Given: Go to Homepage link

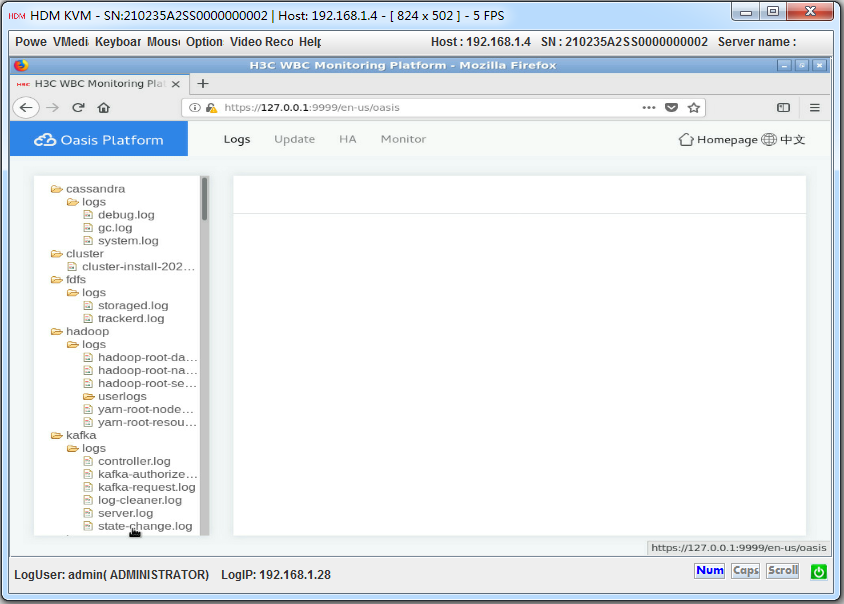Looking at the screenshot, I should pyautogui.click(x=727, y=140).
